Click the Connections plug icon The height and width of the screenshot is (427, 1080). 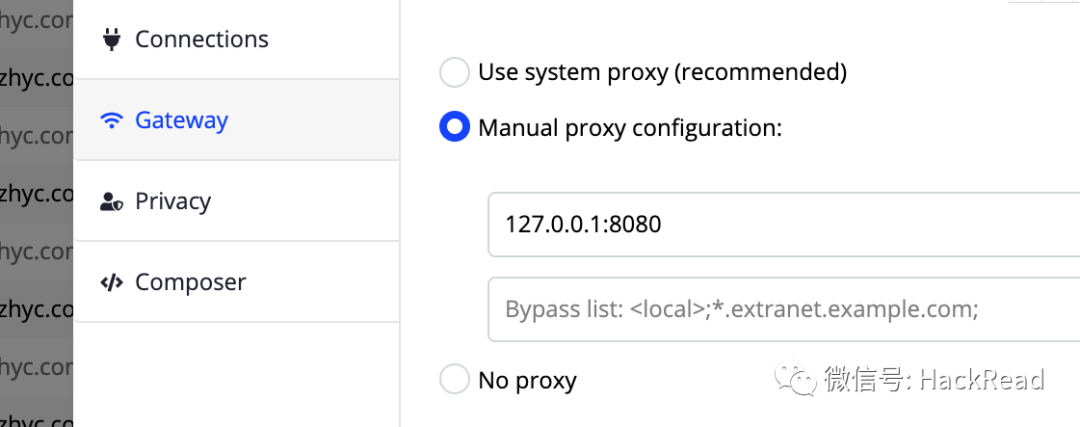click(111, 39)
